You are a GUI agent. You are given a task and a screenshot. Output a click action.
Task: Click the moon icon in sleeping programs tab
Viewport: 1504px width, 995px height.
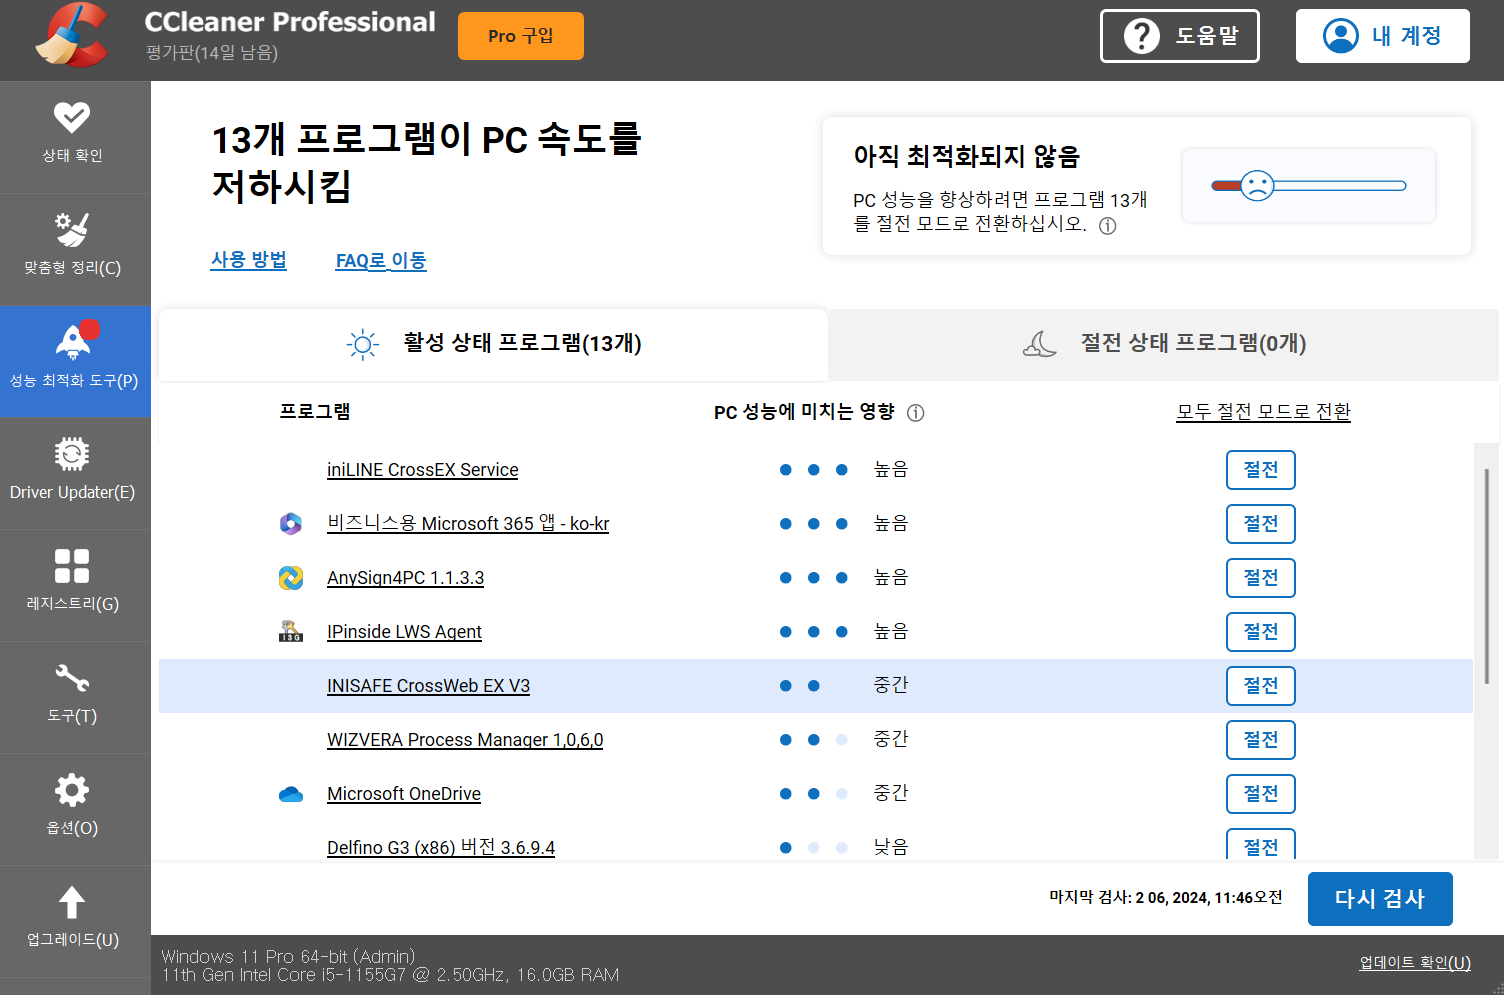click(1040, 344)
